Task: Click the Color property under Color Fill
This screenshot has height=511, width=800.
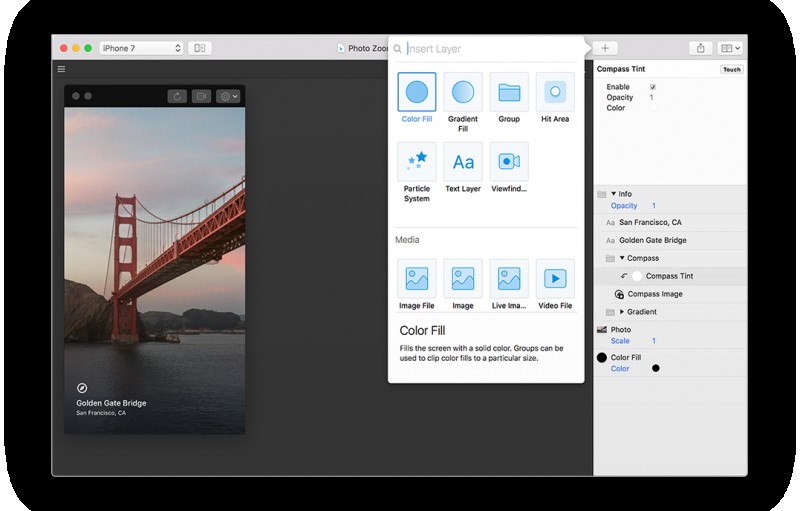Action: 620,368
